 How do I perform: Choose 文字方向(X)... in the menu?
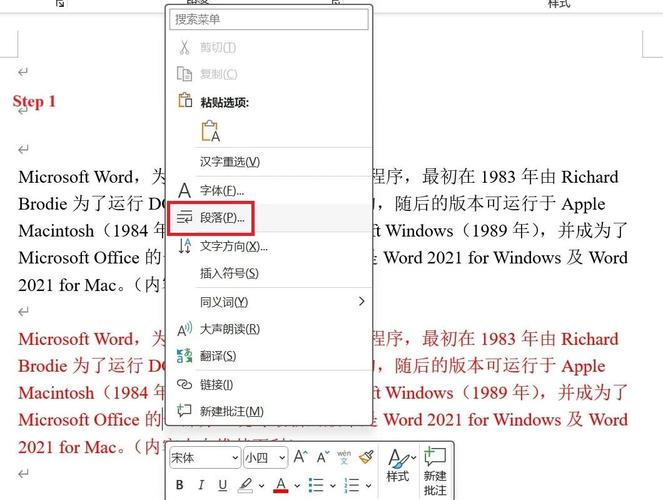pyautogui.click(x=268, y=246)
